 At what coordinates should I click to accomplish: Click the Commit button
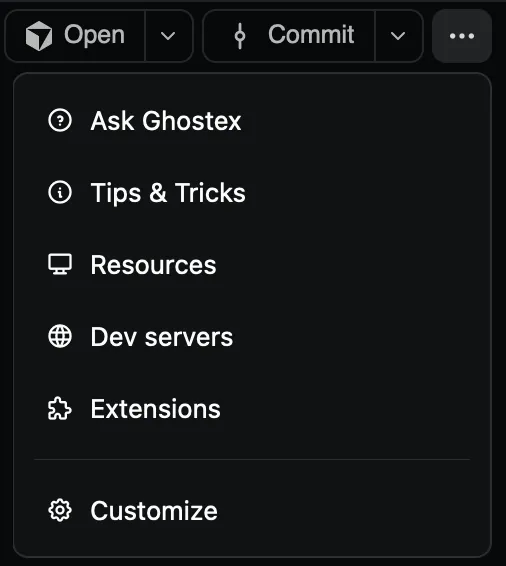(x=289, y=36)
